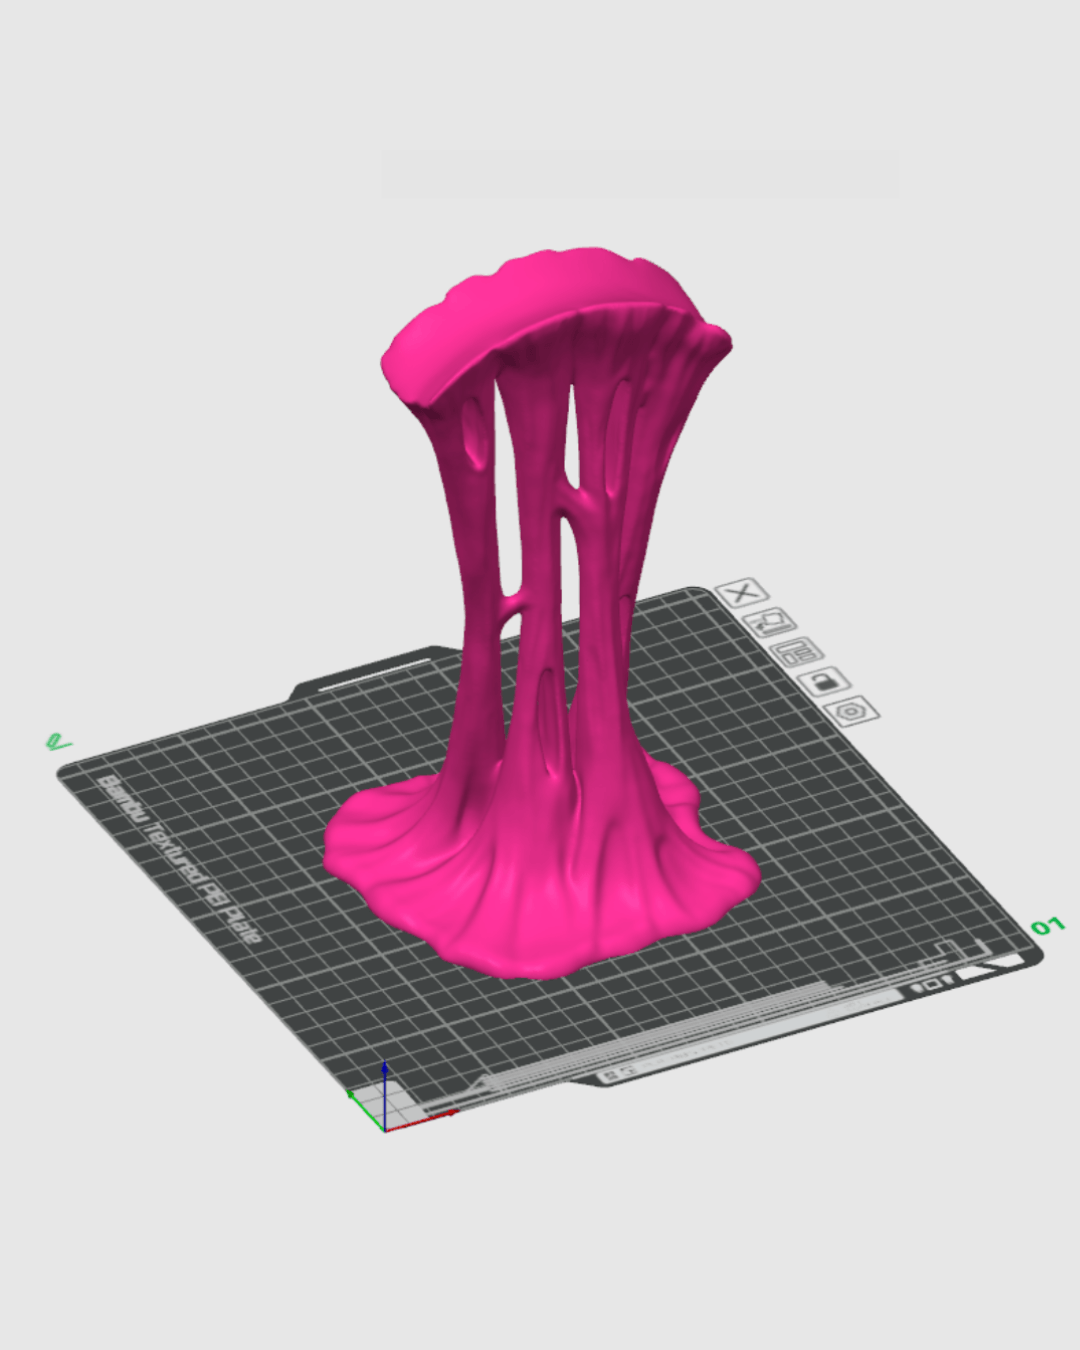Click the X icon to remove plate objects
Image resolution: width=1080 pixels, height=1350 pixels.
[x=741, y=593]
